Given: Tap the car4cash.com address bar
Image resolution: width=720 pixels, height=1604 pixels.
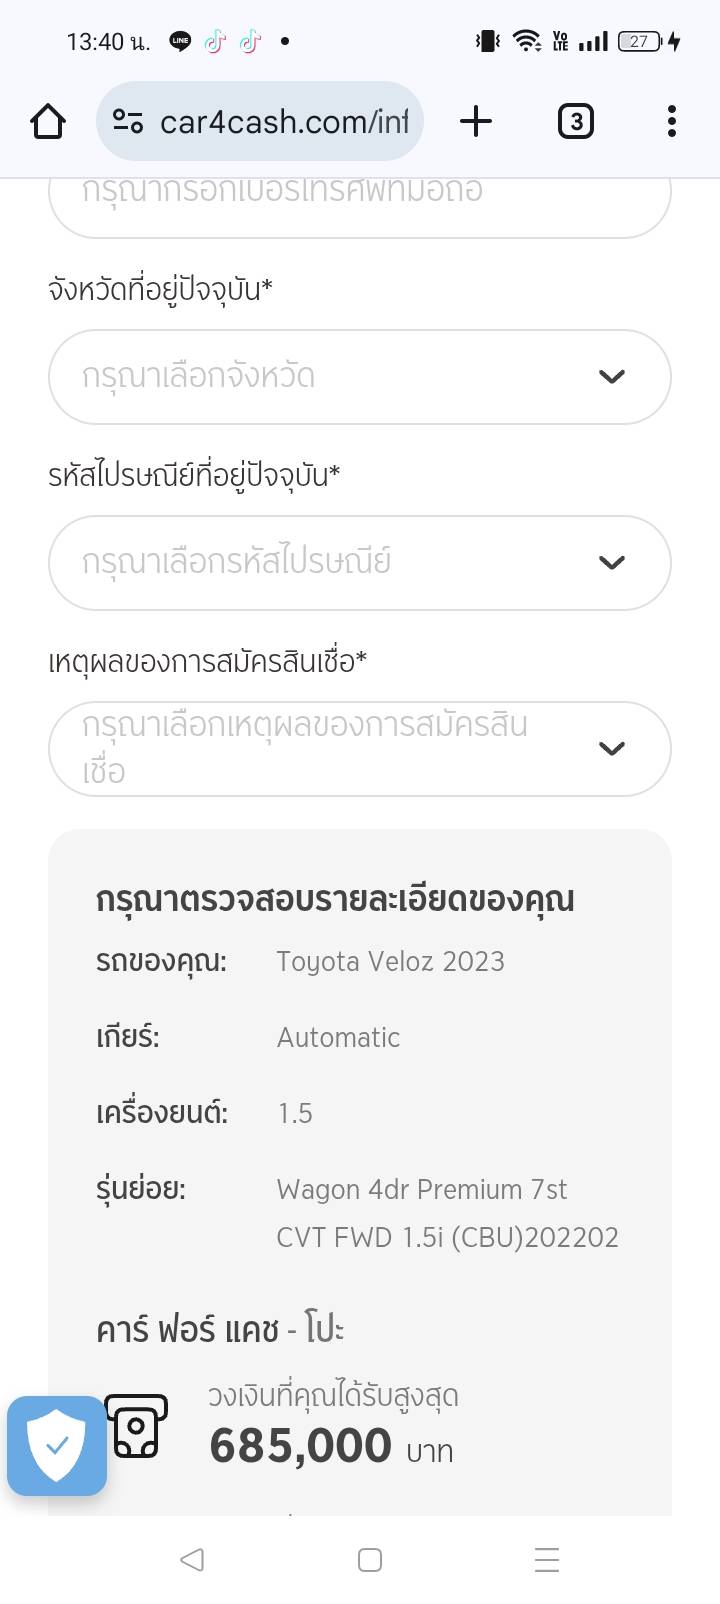Looking at the screenshot, I should (x=284, y=122).
